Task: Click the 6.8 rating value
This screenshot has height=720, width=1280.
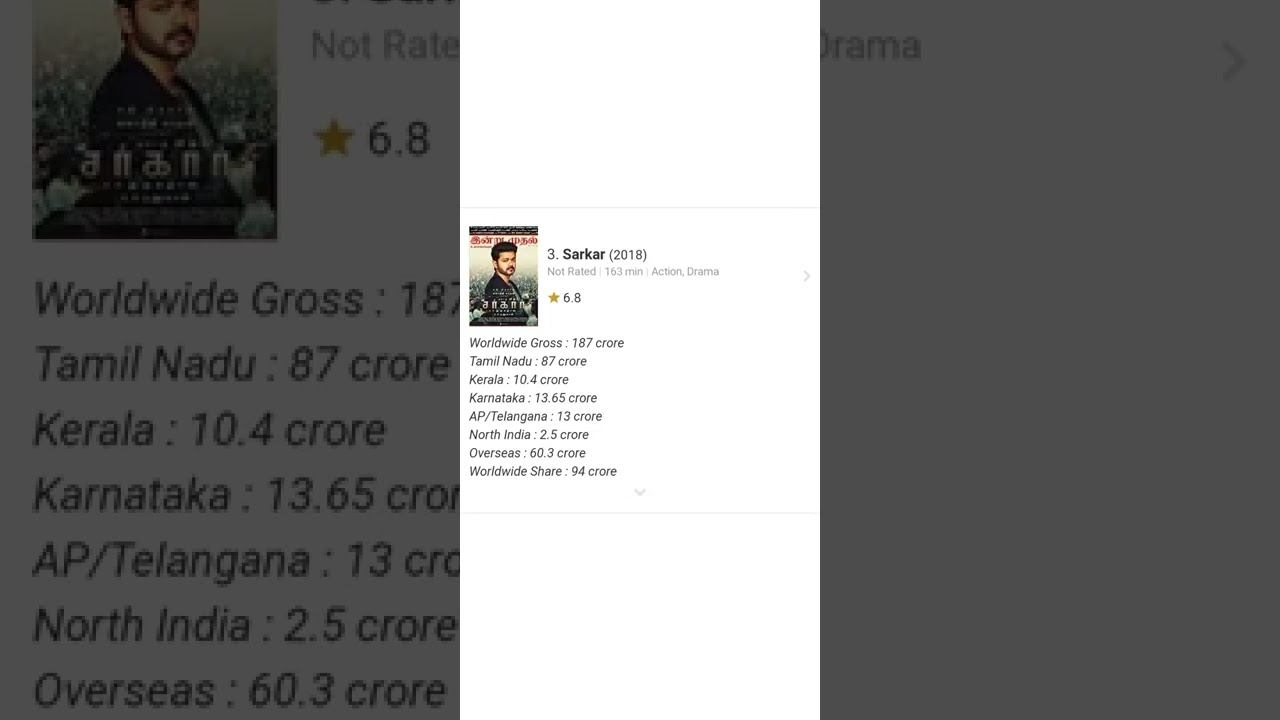Action: (572, 298)
